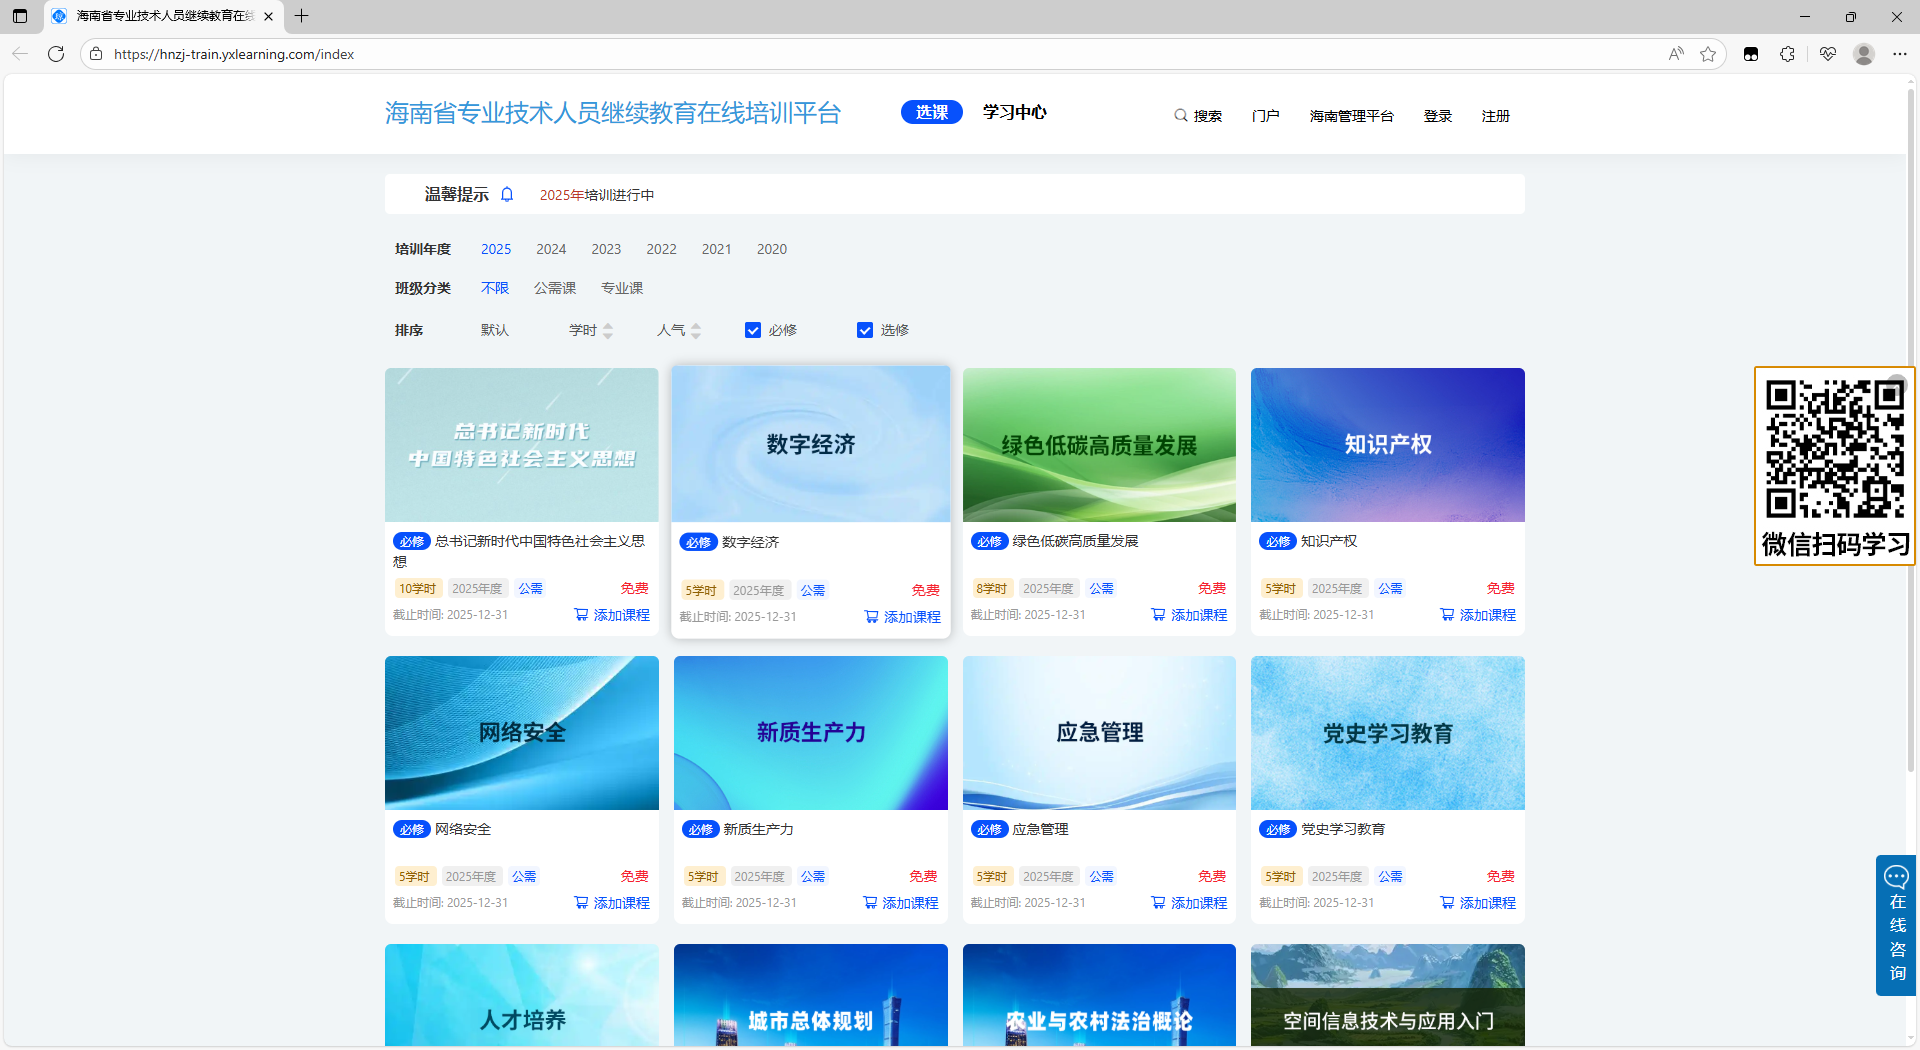Select 公需课 class category
The height and width of the screenshot is (1050, 1920).
click(x=555, y=288)
